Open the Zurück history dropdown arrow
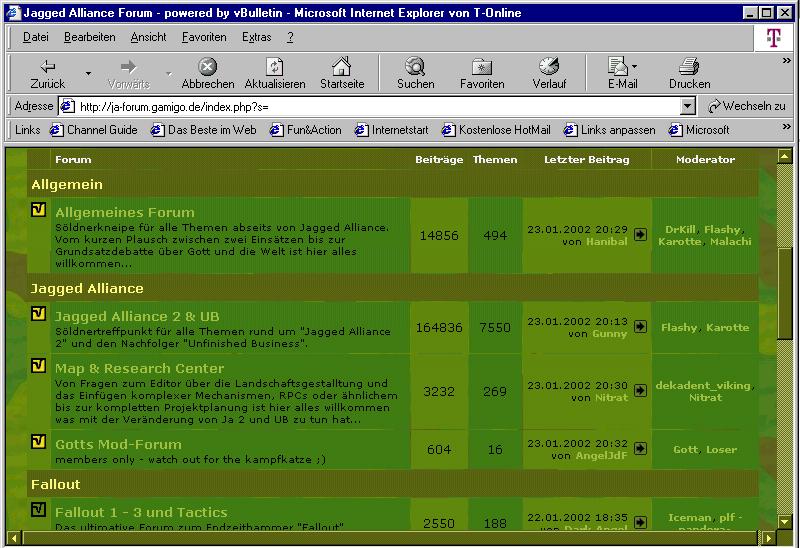The width and height of the screenshot is (800, 548). coord(88,74)
